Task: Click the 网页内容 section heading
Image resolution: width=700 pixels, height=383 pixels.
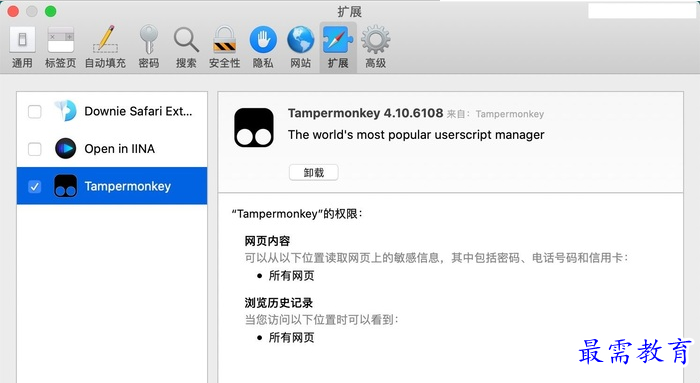Action: (267, 241)
